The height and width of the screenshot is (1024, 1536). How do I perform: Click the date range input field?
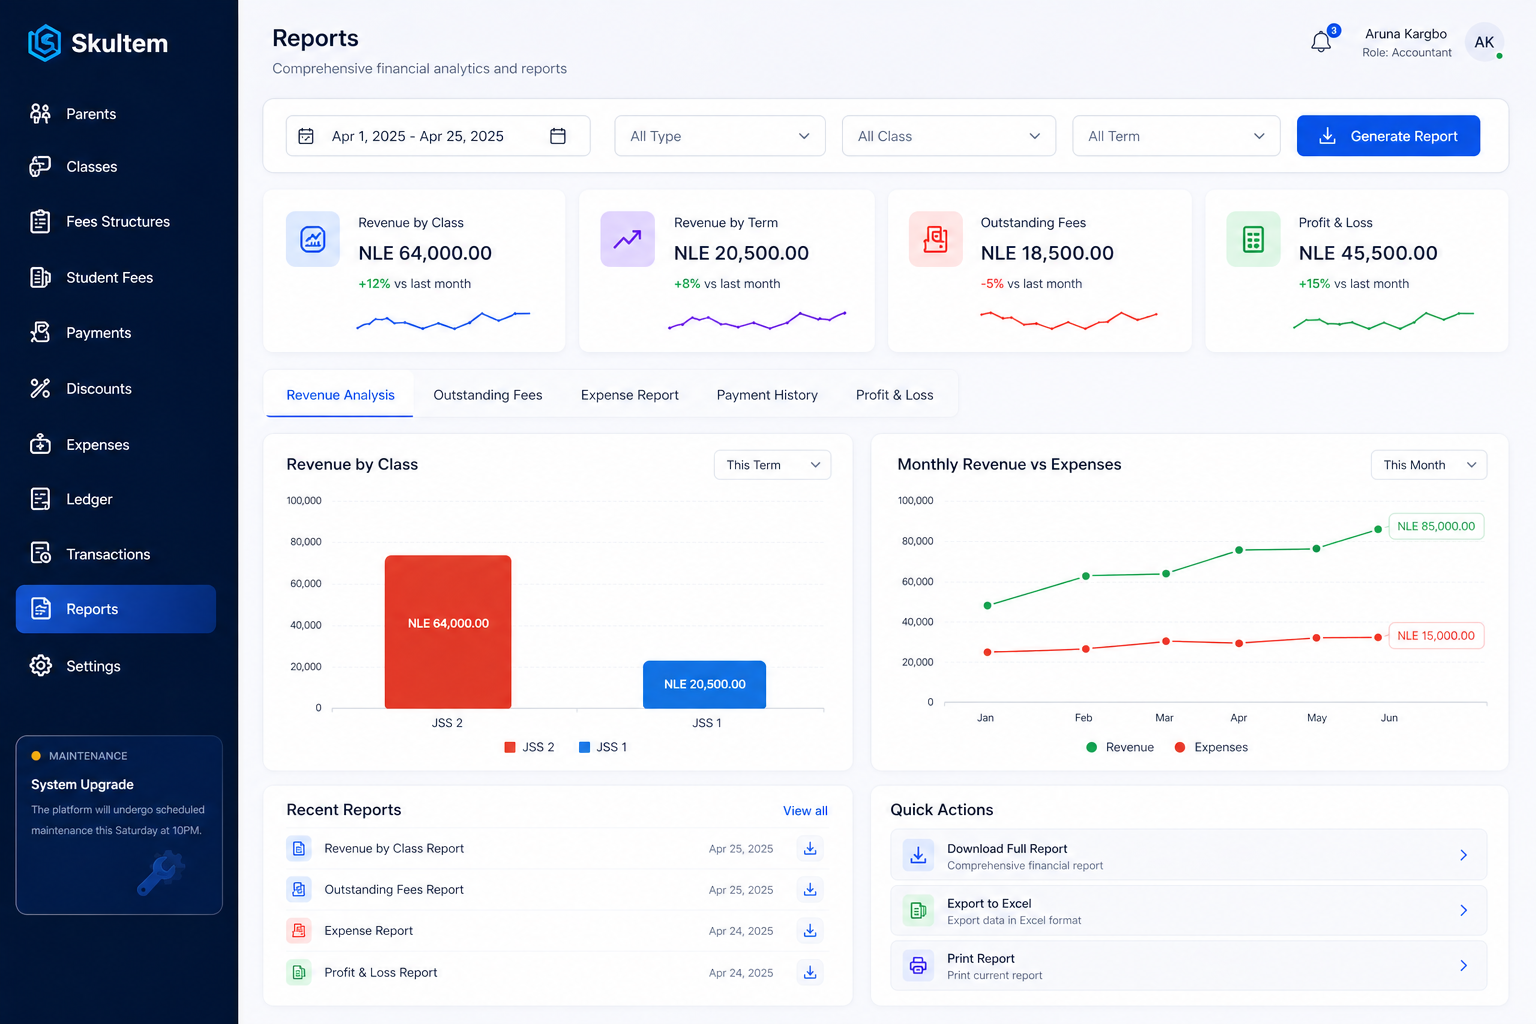[x=438, y=136]
